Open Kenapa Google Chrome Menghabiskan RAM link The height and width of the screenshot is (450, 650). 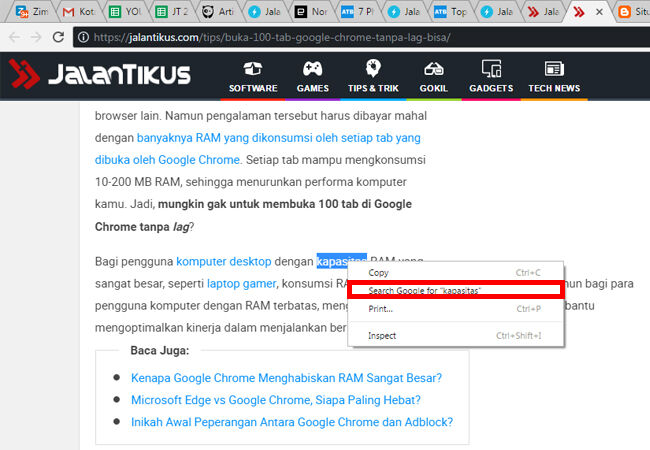286,378
